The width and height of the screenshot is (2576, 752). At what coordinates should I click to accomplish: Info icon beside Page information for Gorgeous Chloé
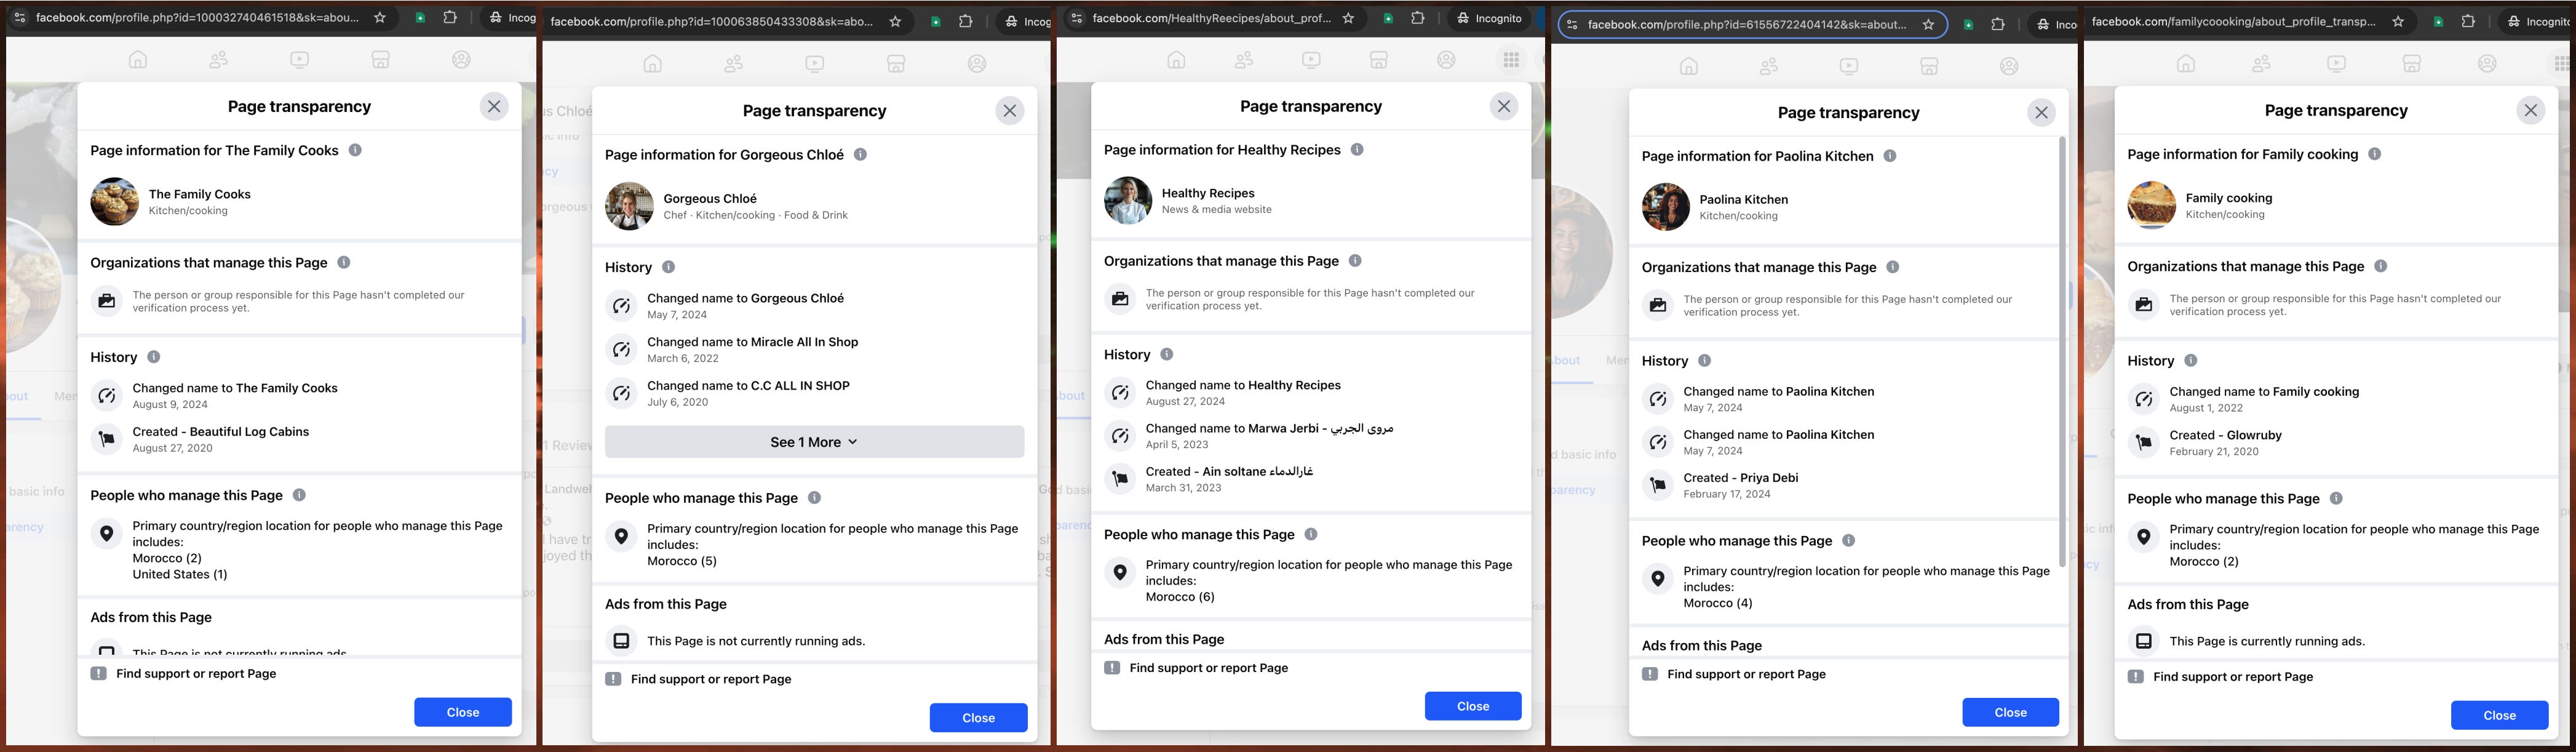pos(860,154)
